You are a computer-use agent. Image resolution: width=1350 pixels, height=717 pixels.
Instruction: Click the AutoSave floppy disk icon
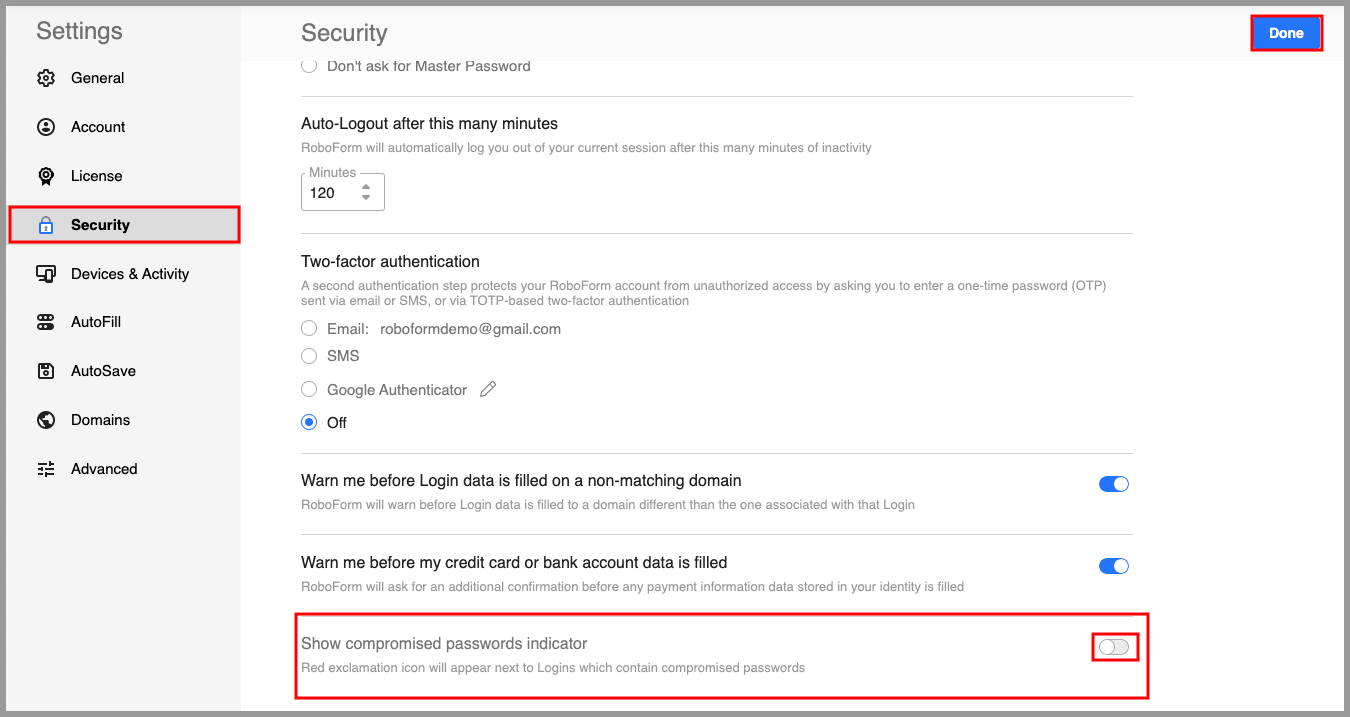[x=46, y=370]
